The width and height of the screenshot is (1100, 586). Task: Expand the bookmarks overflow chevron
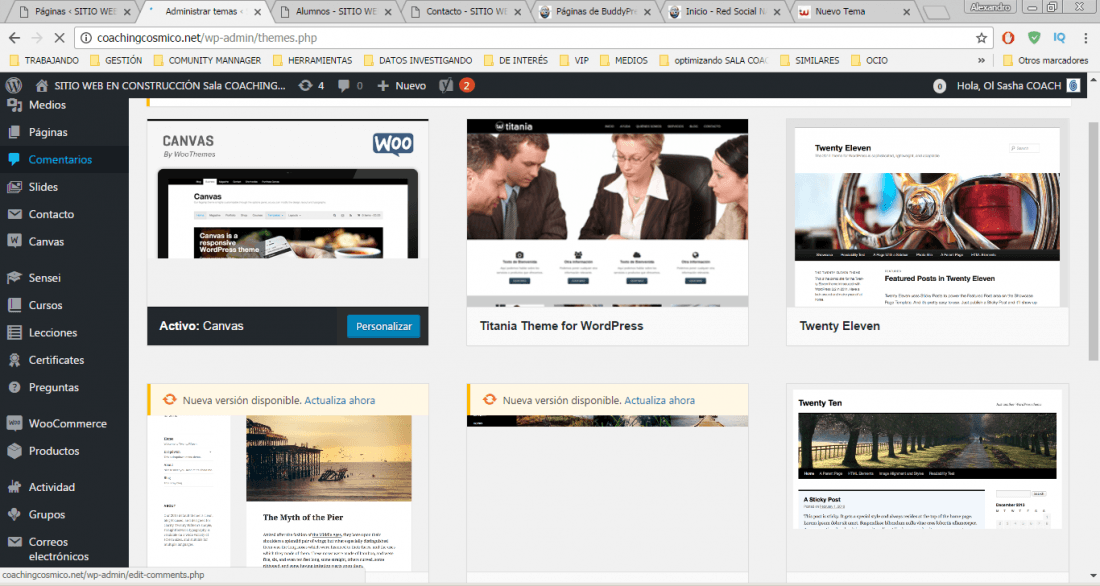981,60
